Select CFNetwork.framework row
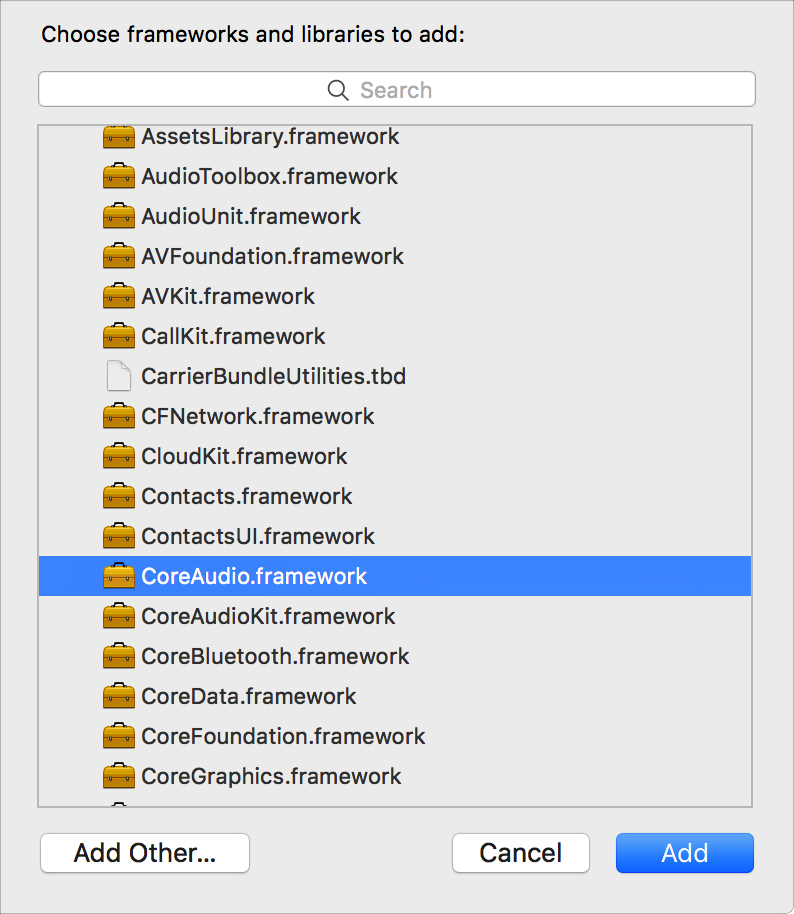The width and height of the screenshot is (794, 914). 258,416
